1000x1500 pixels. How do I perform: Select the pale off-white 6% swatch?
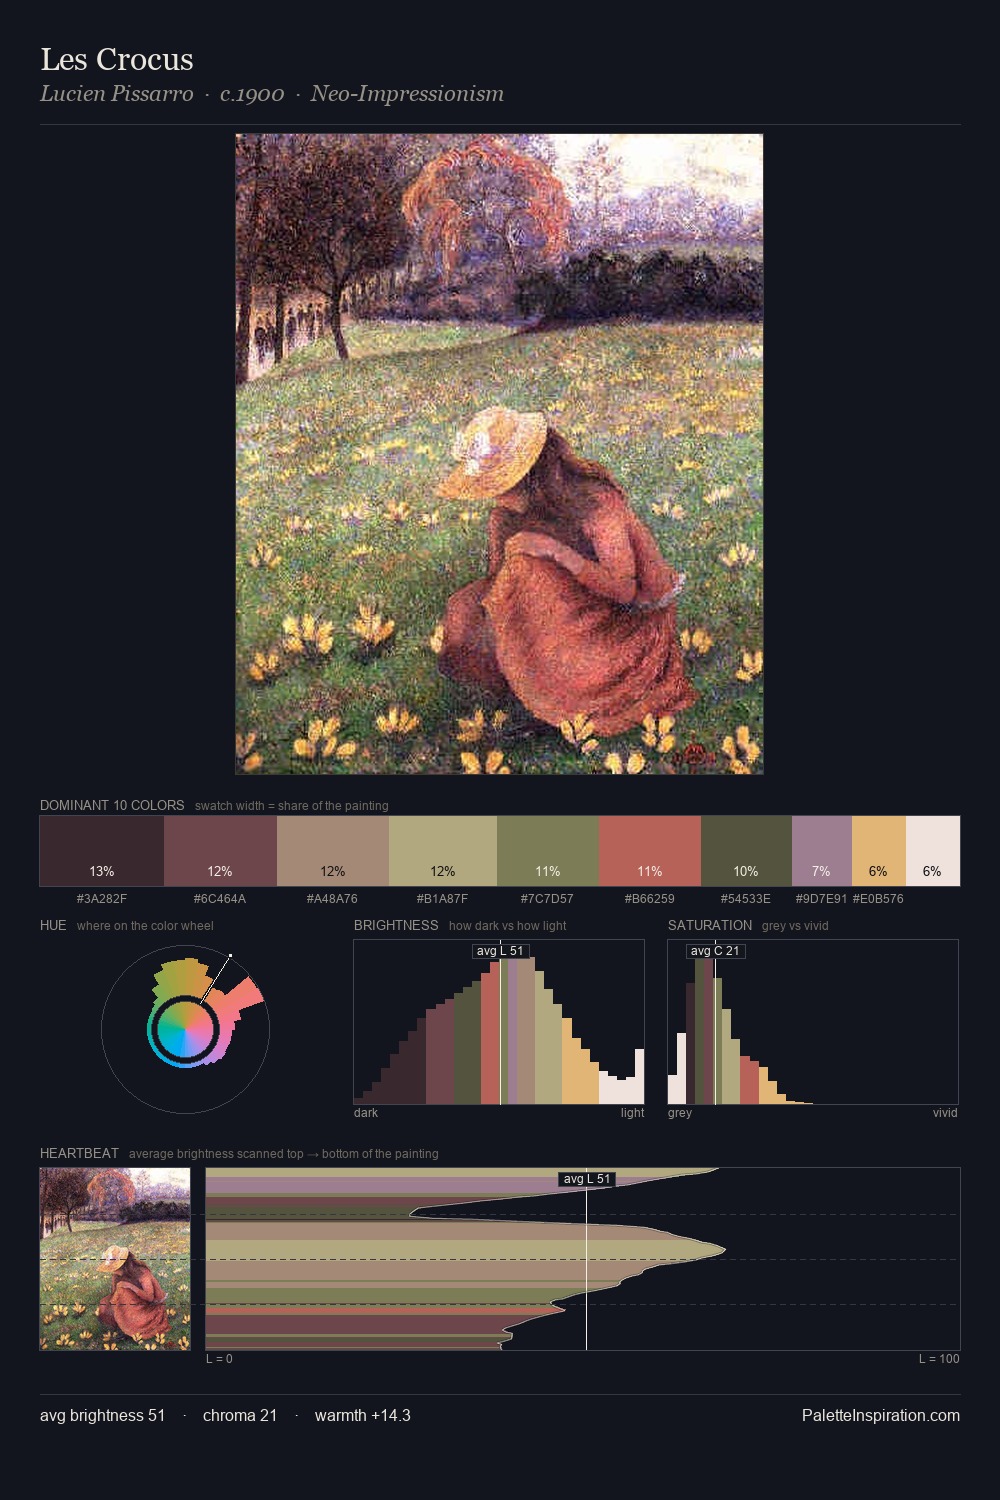(933, 851)
